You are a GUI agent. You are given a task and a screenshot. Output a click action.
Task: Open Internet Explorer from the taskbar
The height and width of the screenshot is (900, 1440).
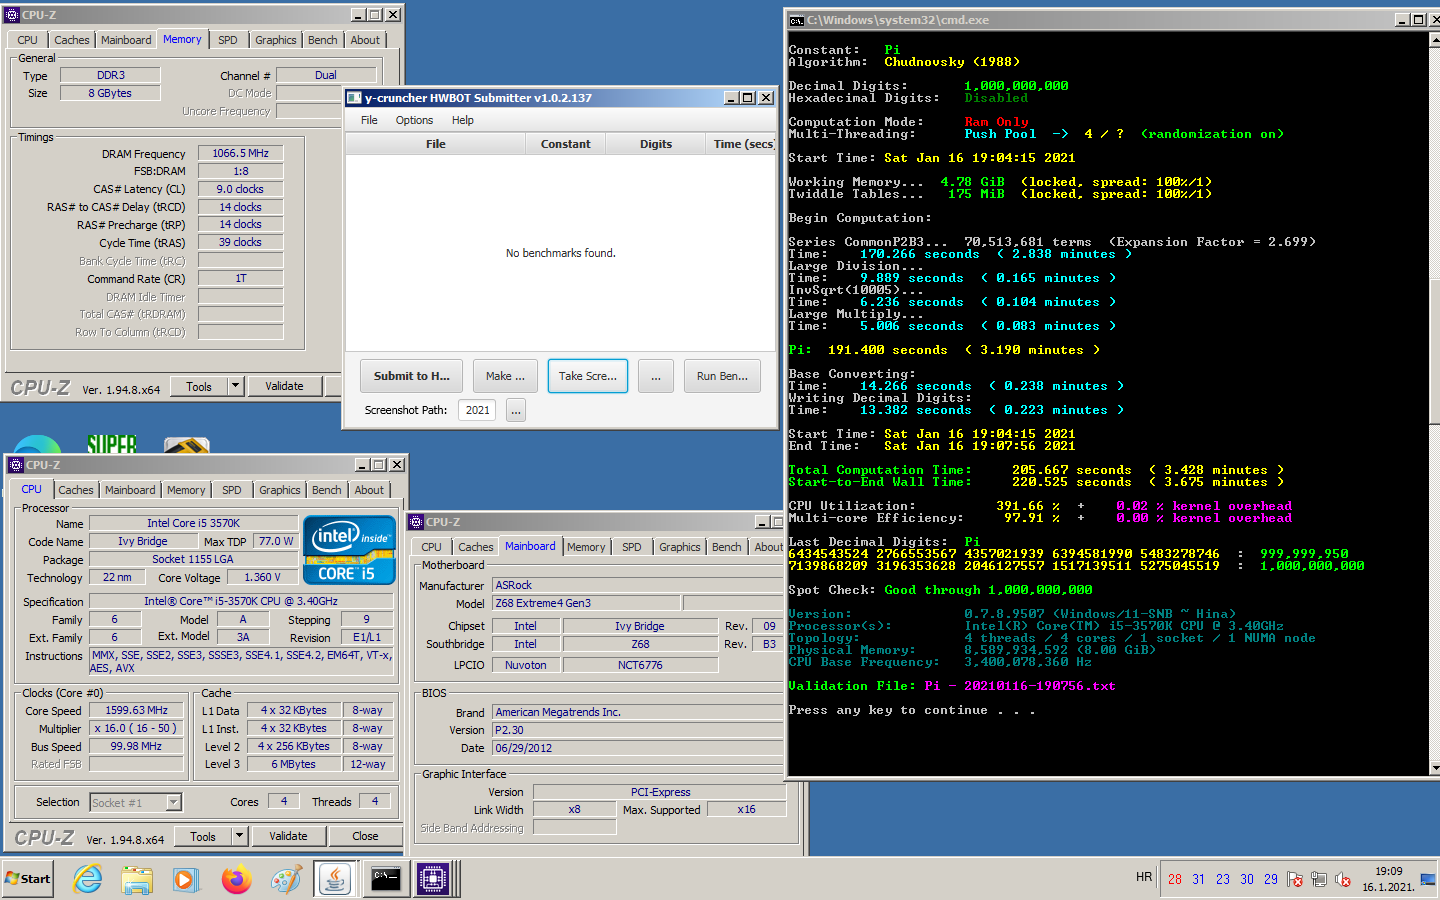(x=88, y=879)
